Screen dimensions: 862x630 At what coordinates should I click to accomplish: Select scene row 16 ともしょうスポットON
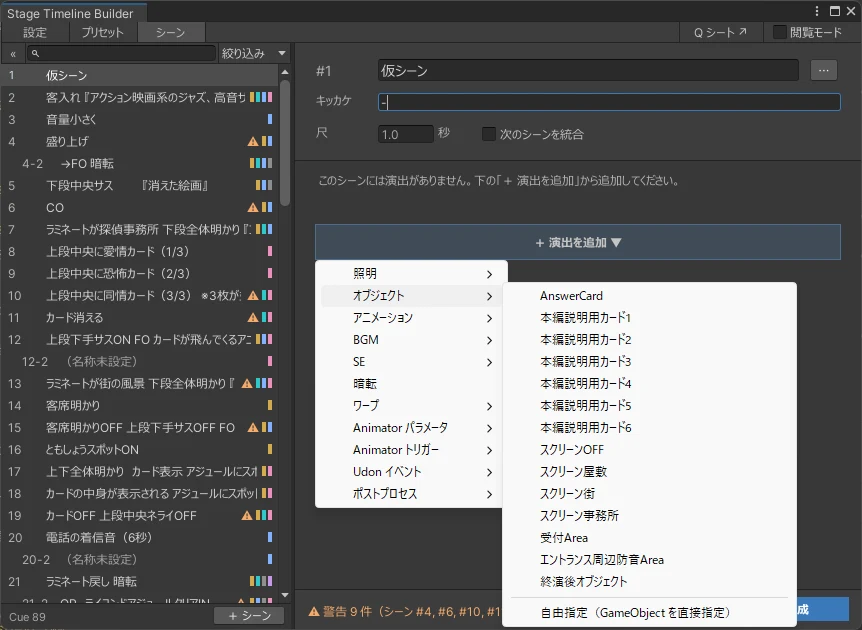coord(140,449)
